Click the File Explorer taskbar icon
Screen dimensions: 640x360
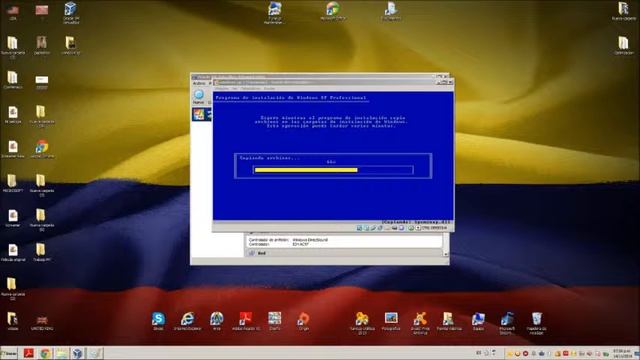tap(62, 353)
